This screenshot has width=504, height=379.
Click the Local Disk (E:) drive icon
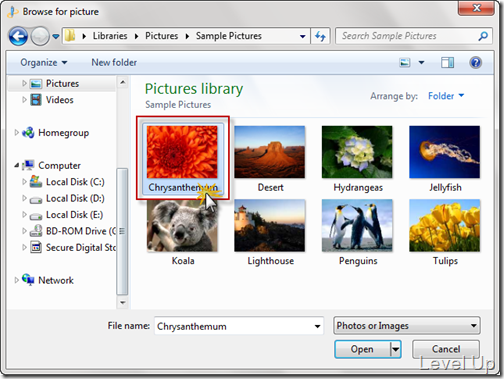click(36, 216)
